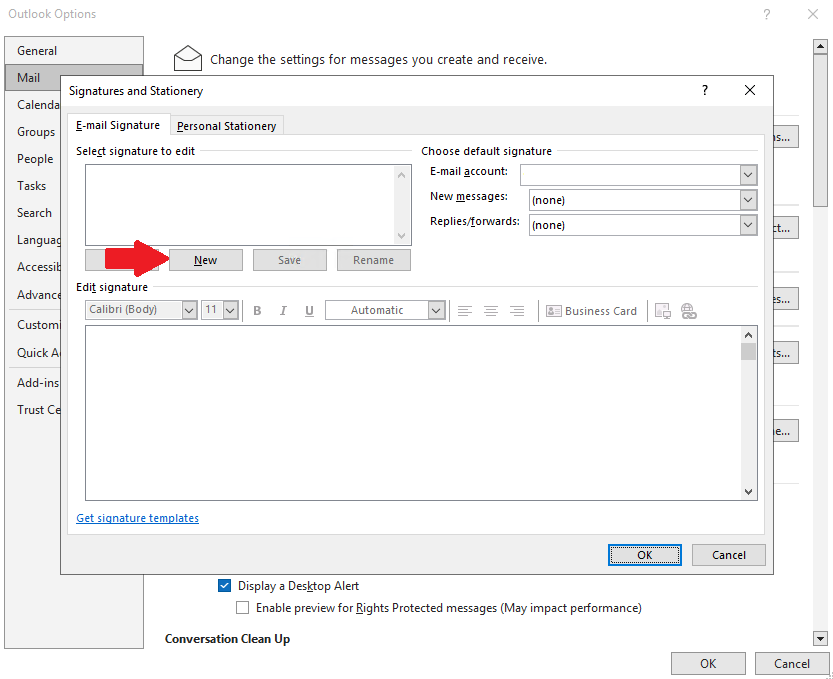The width and height of the screenshot is (833, 679).
Task: Close the Signatures and Stationery dialog
Action: click(x=750, y=90)
